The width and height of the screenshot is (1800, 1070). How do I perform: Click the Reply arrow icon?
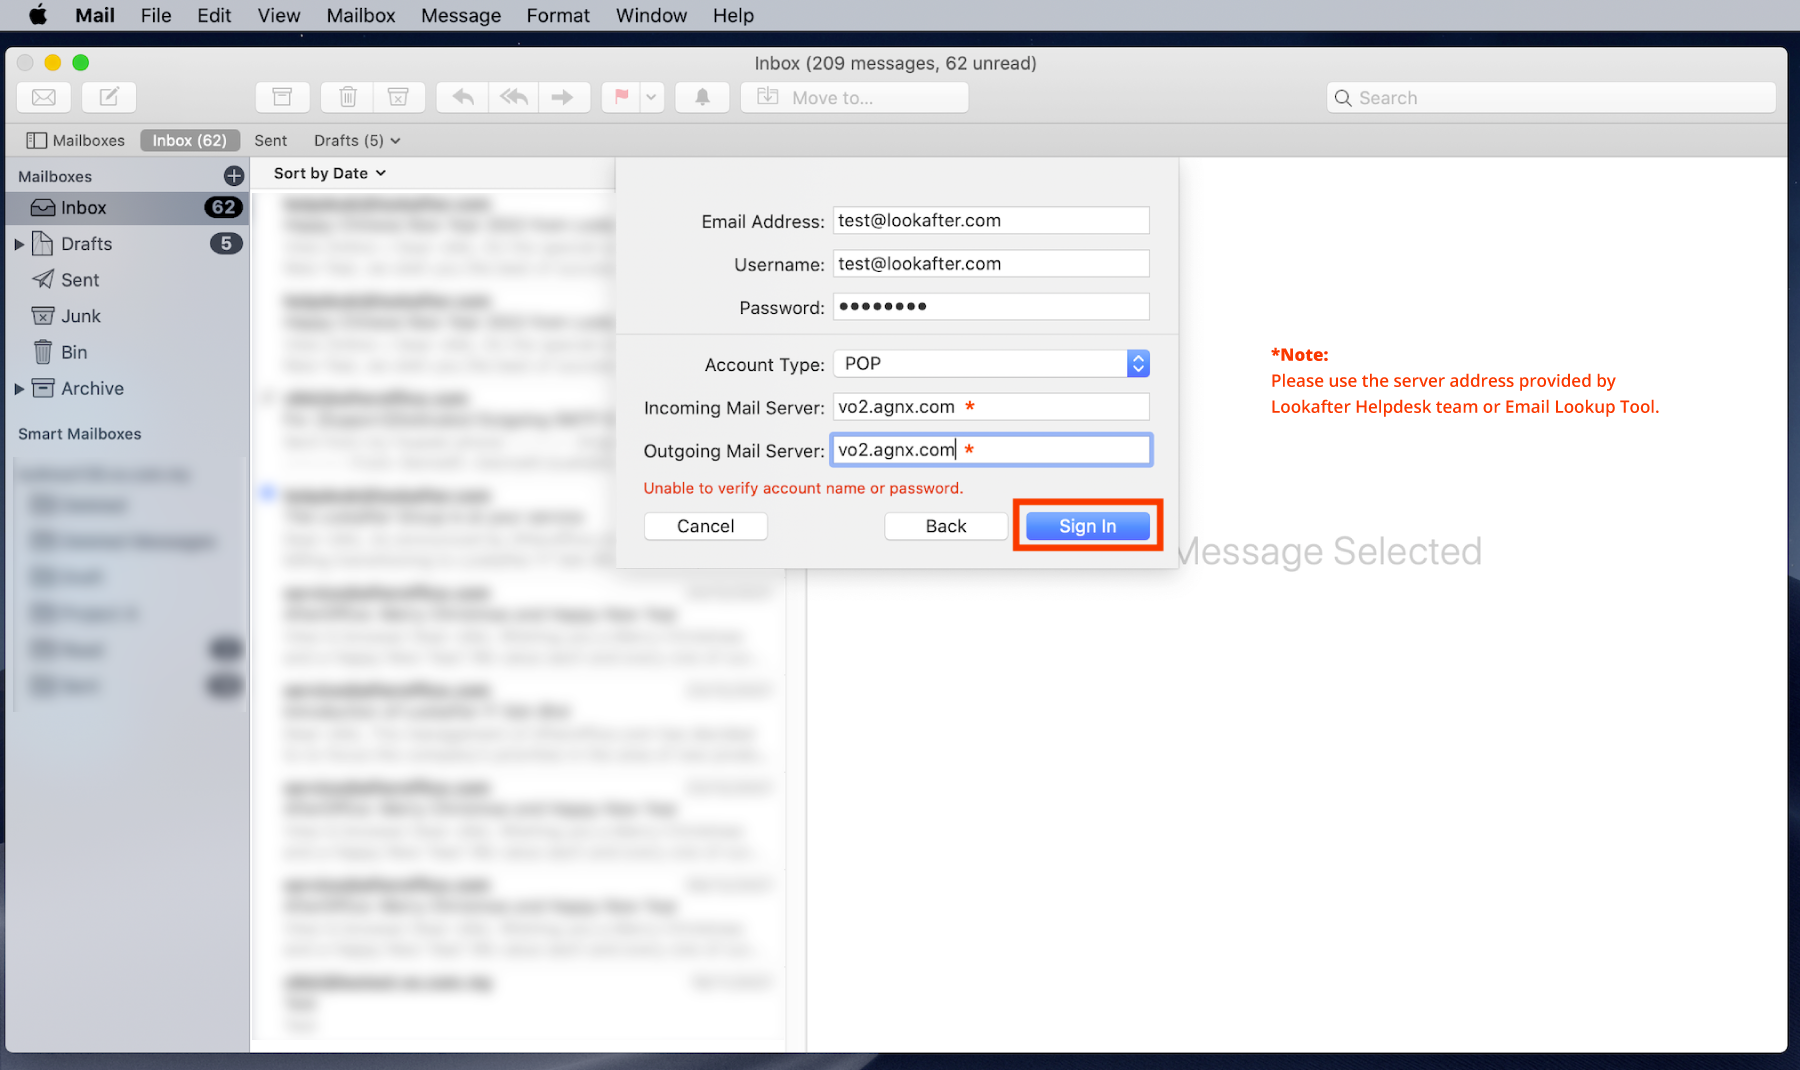pos(463,97)
